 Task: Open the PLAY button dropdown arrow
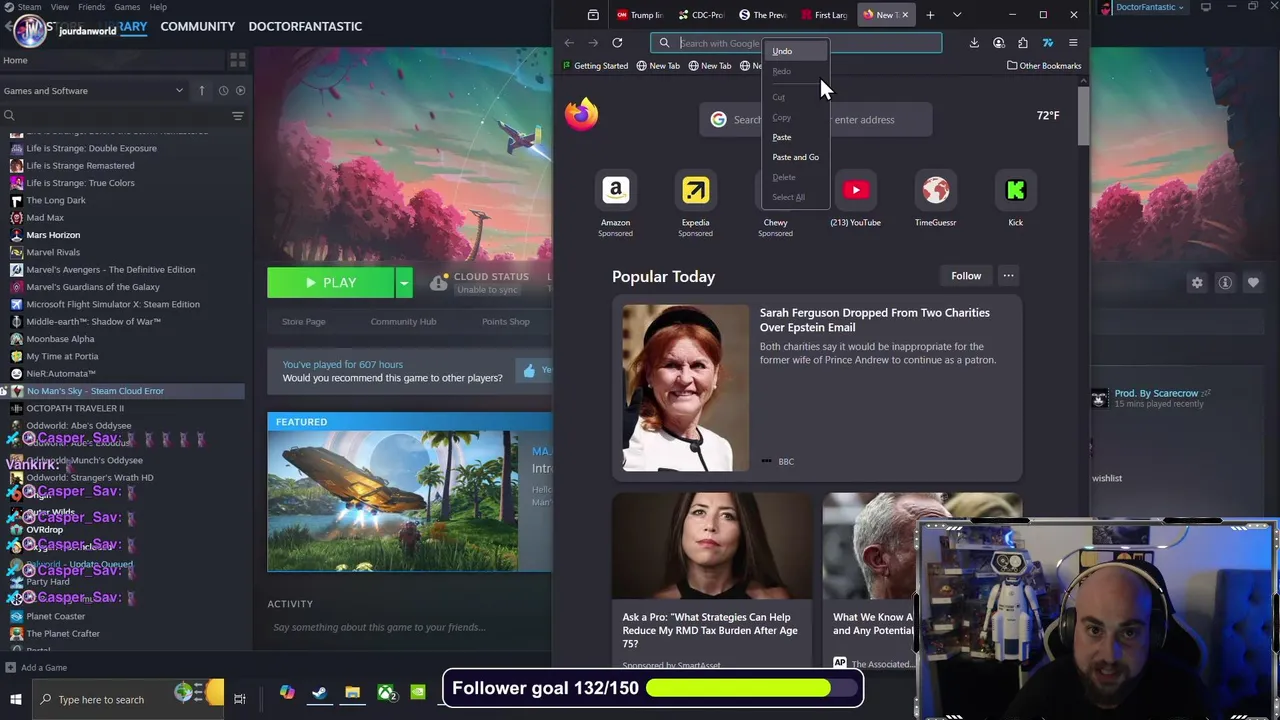click(x=404, y=283)
